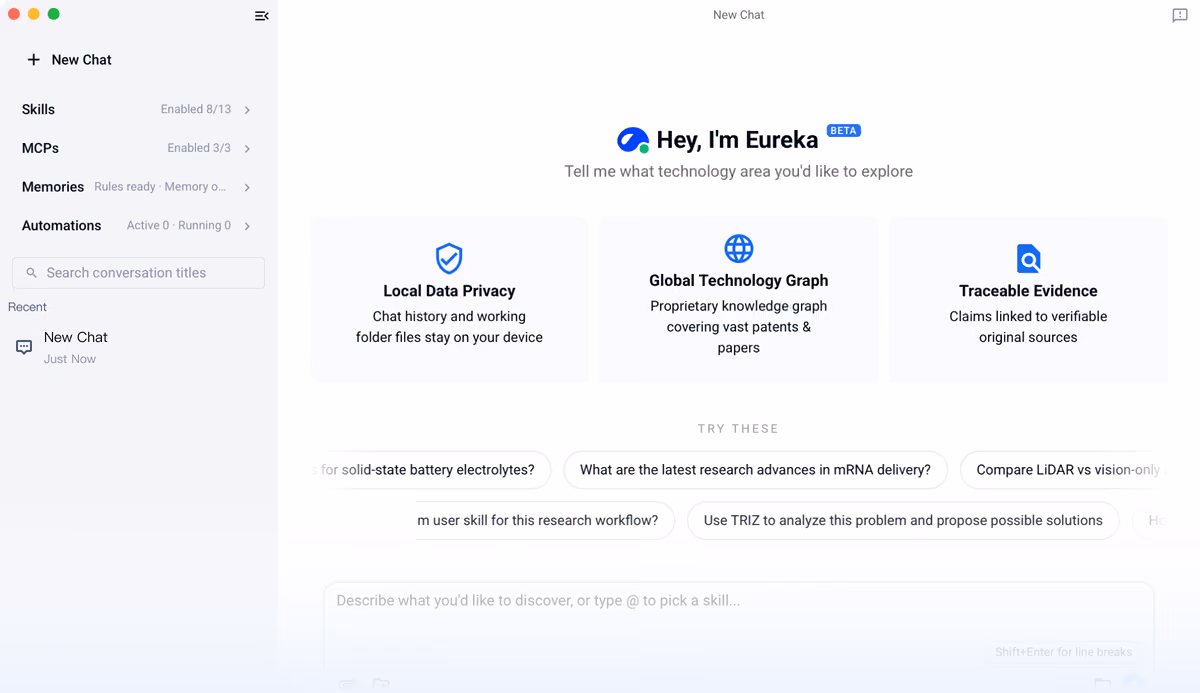Click the Enabled 8/13 status text
Viewport: 1200px width, 693px height.
tap(196, 110)
